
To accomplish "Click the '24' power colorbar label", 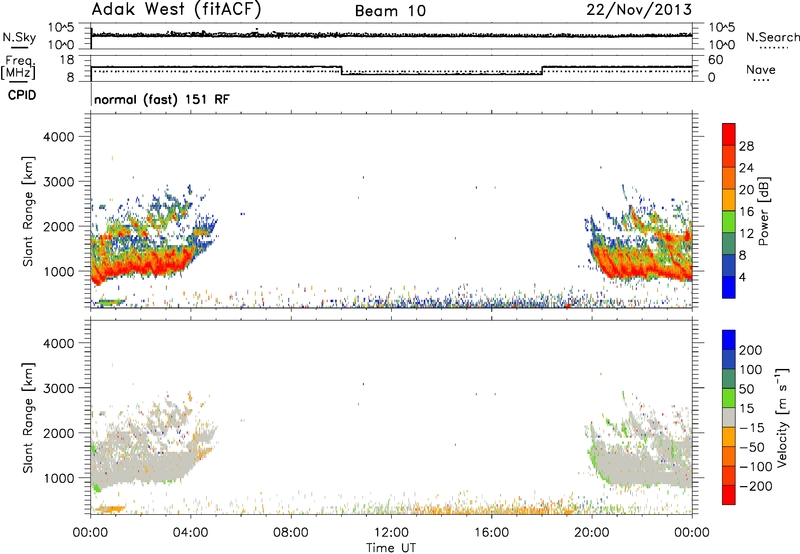I will pyautogui.click(x=746, y=168).
